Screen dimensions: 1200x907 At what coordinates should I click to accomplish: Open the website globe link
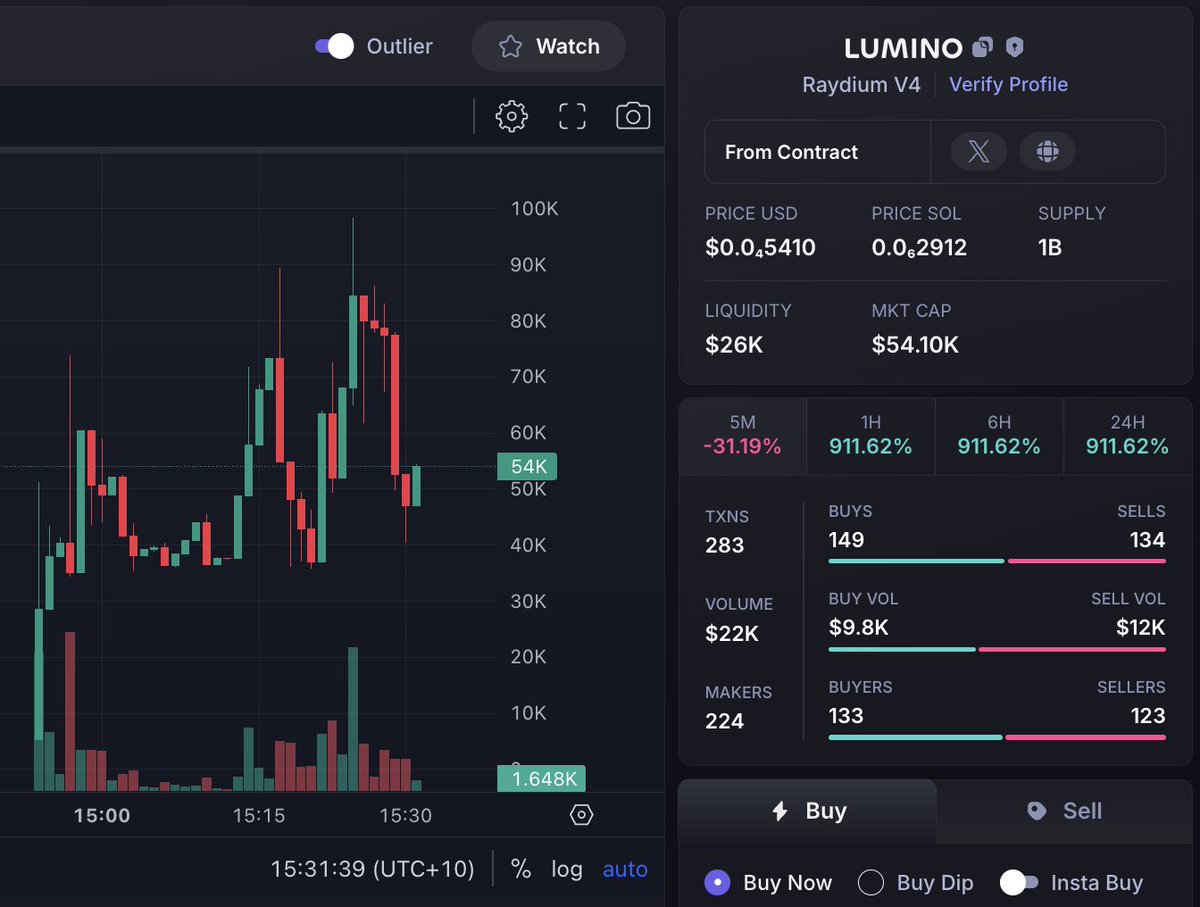pos(1047,152)
